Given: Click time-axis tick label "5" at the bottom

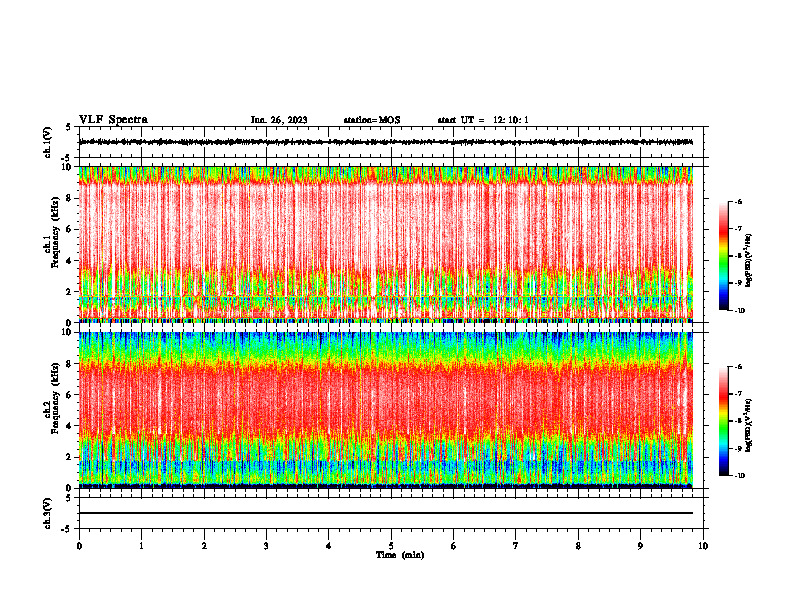Looking at the screenshot, I should click(391, 546).
